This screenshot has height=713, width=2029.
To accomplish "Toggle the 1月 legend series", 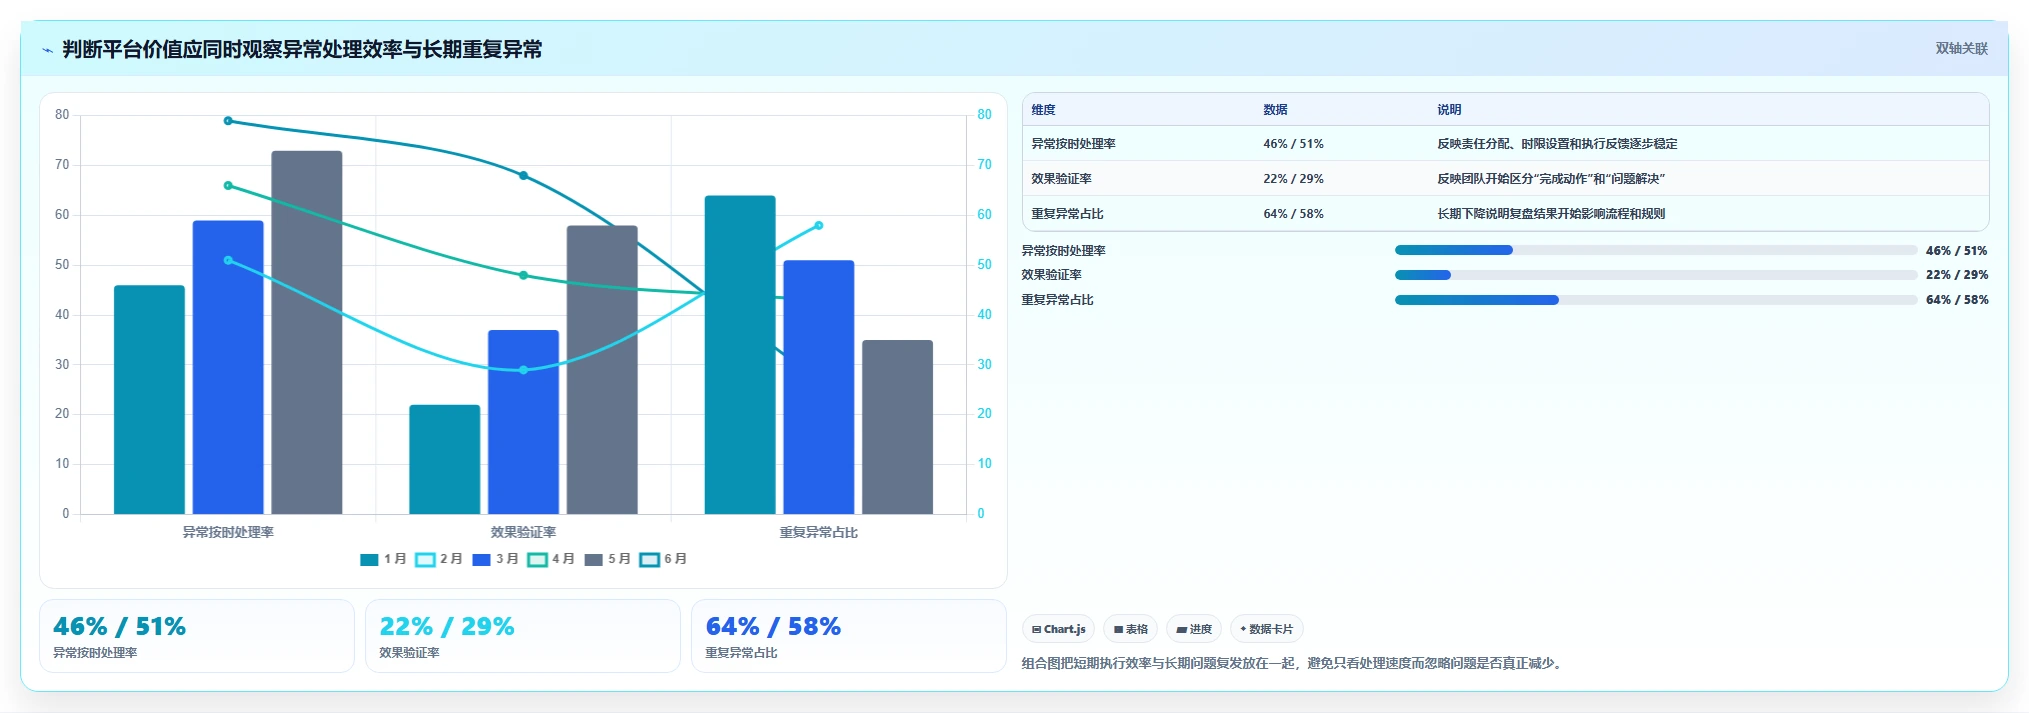I will 383,559.
